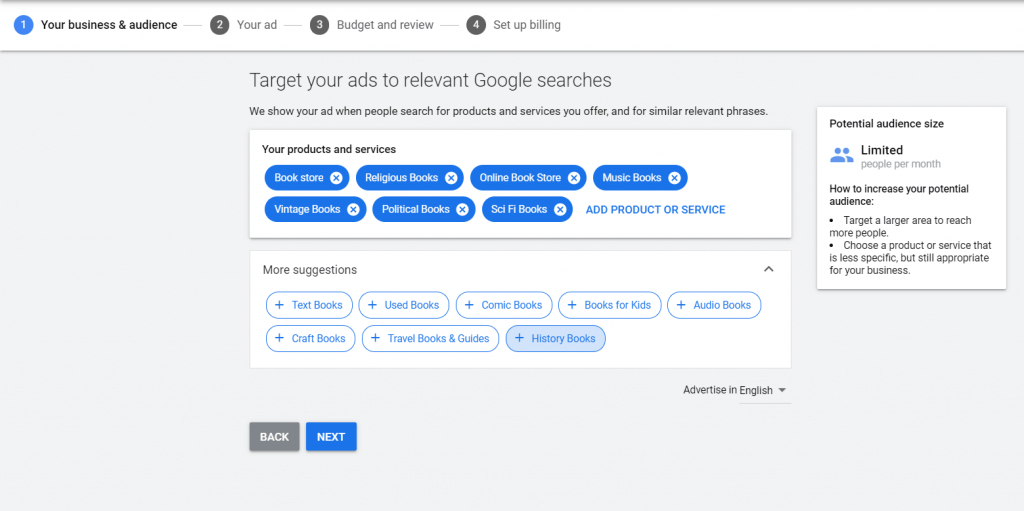Click the ADD PRODUCT OR SERVICE link
This screenshot has width=1024, height=511.
pyautogui.click(x=656, y=210)
